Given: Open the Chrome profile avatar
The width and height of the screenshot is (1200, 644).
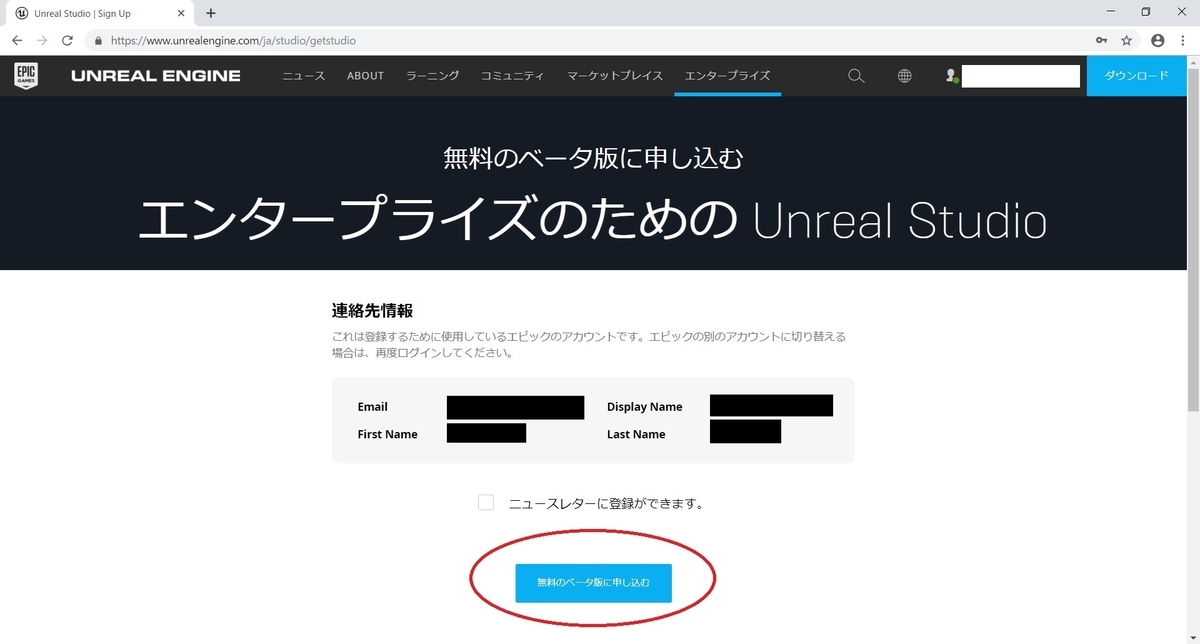Looking at the screenshot, I should (1158, 41).
